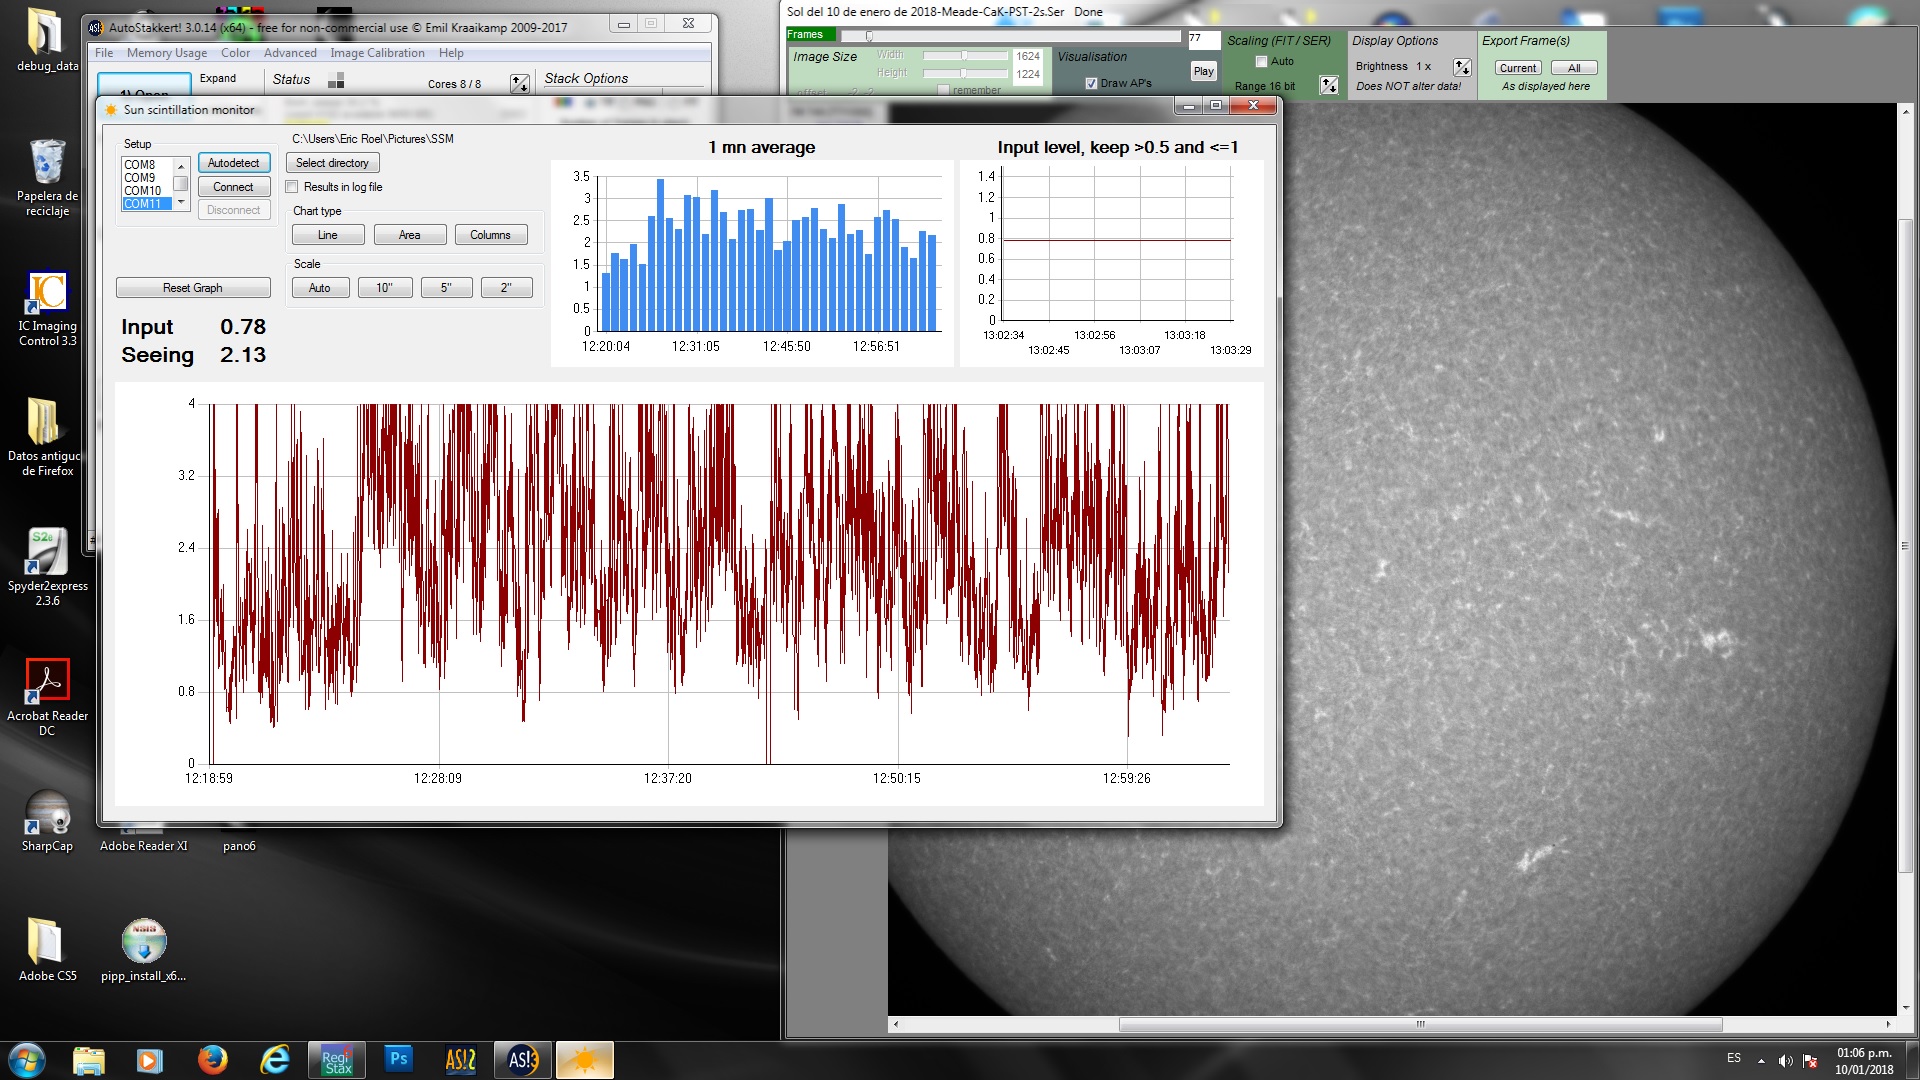This screenshot has width=1920, height=1080.
Task: Click Current export frame button
Action: 1517,68
